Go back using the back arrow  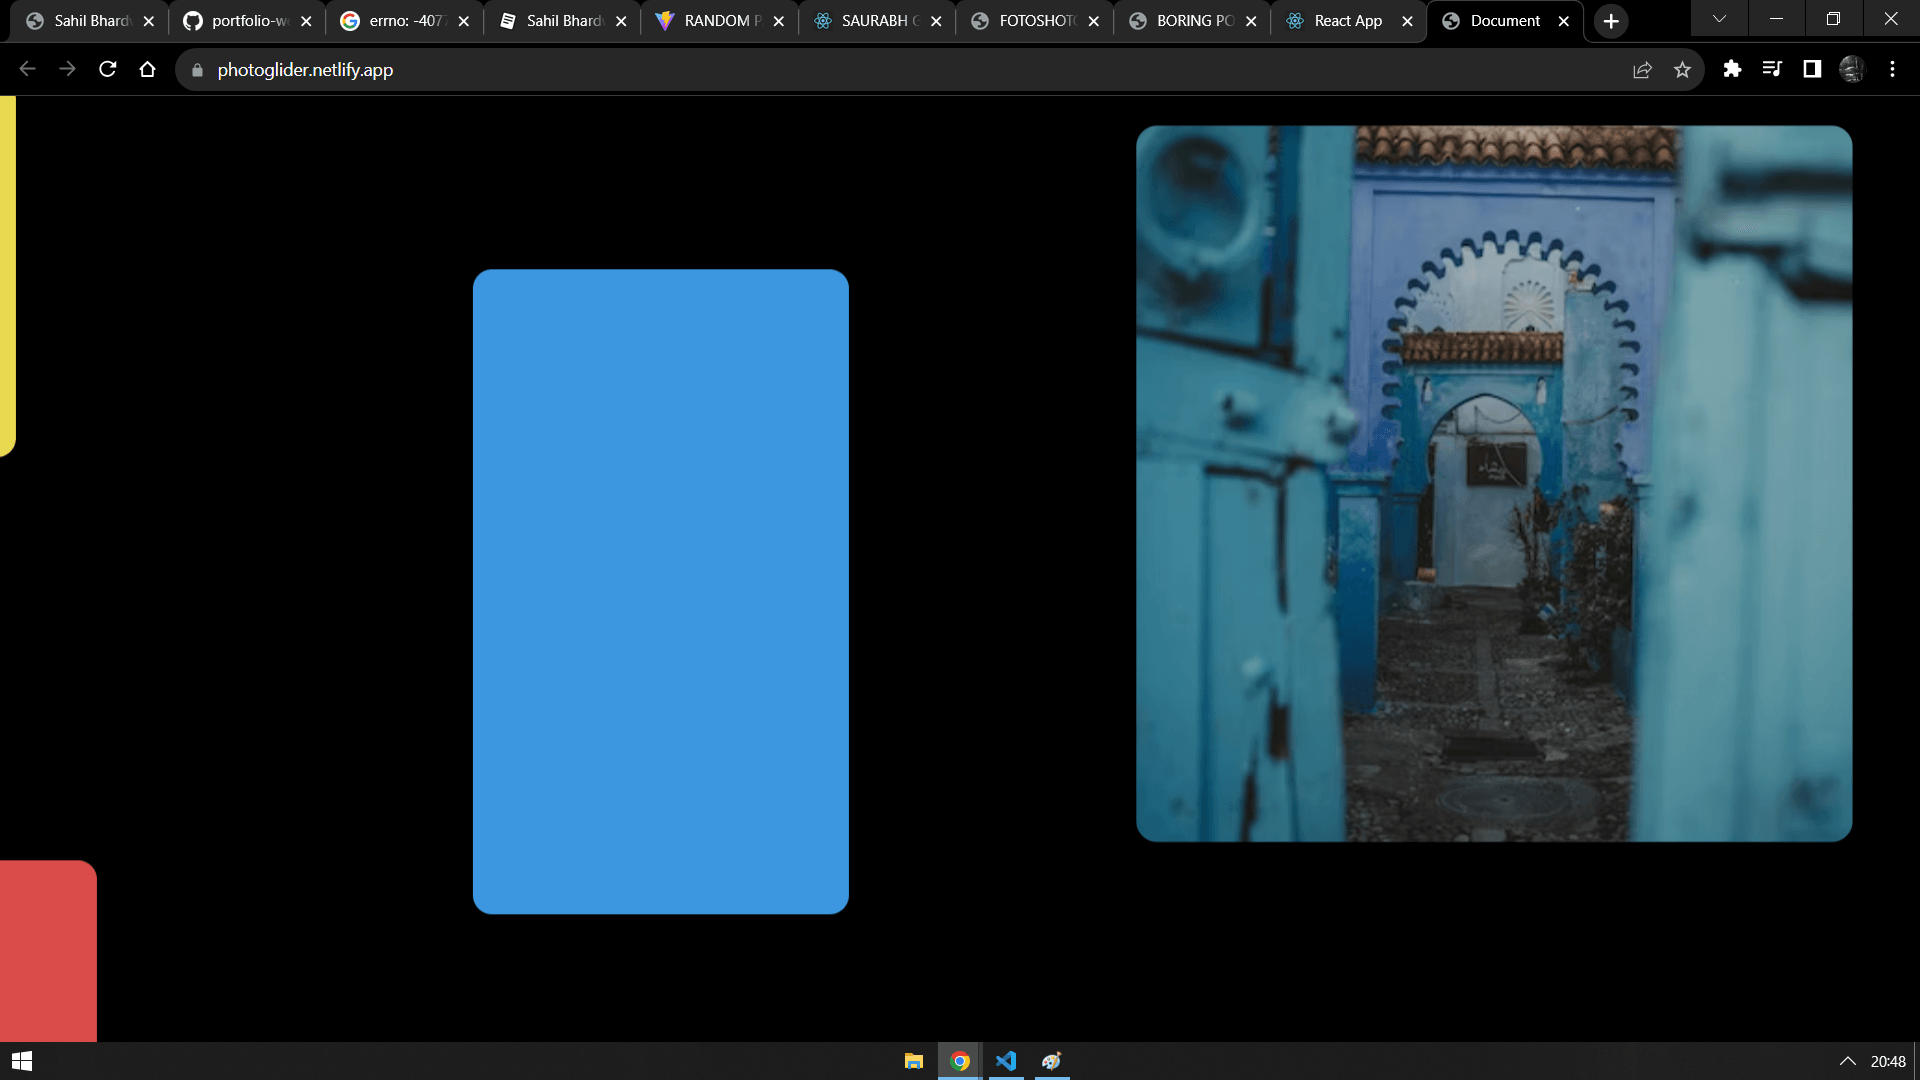(27, 69)
